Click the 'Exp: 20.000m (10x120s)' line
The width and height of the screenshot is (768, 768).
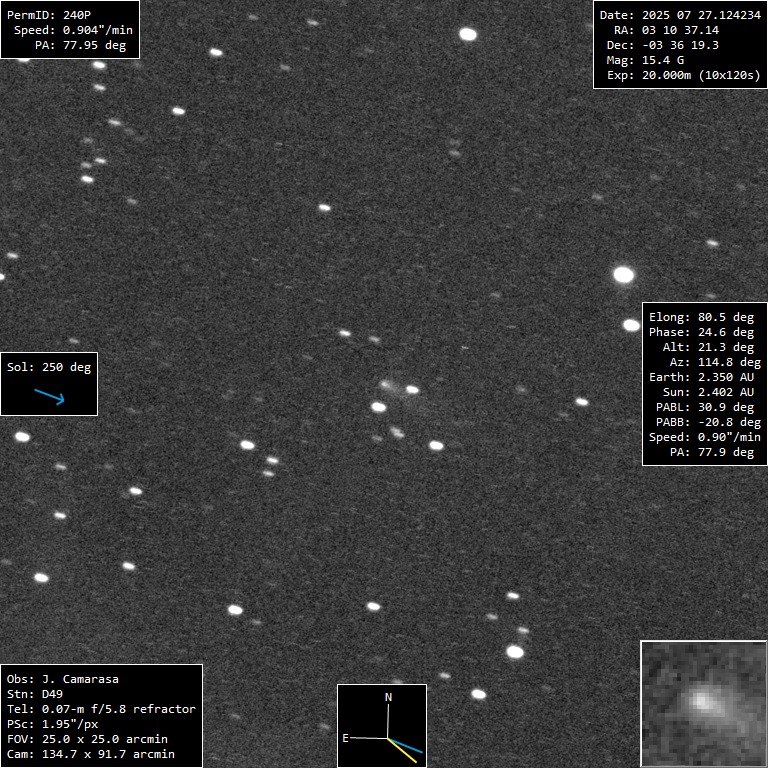[683, 75]
